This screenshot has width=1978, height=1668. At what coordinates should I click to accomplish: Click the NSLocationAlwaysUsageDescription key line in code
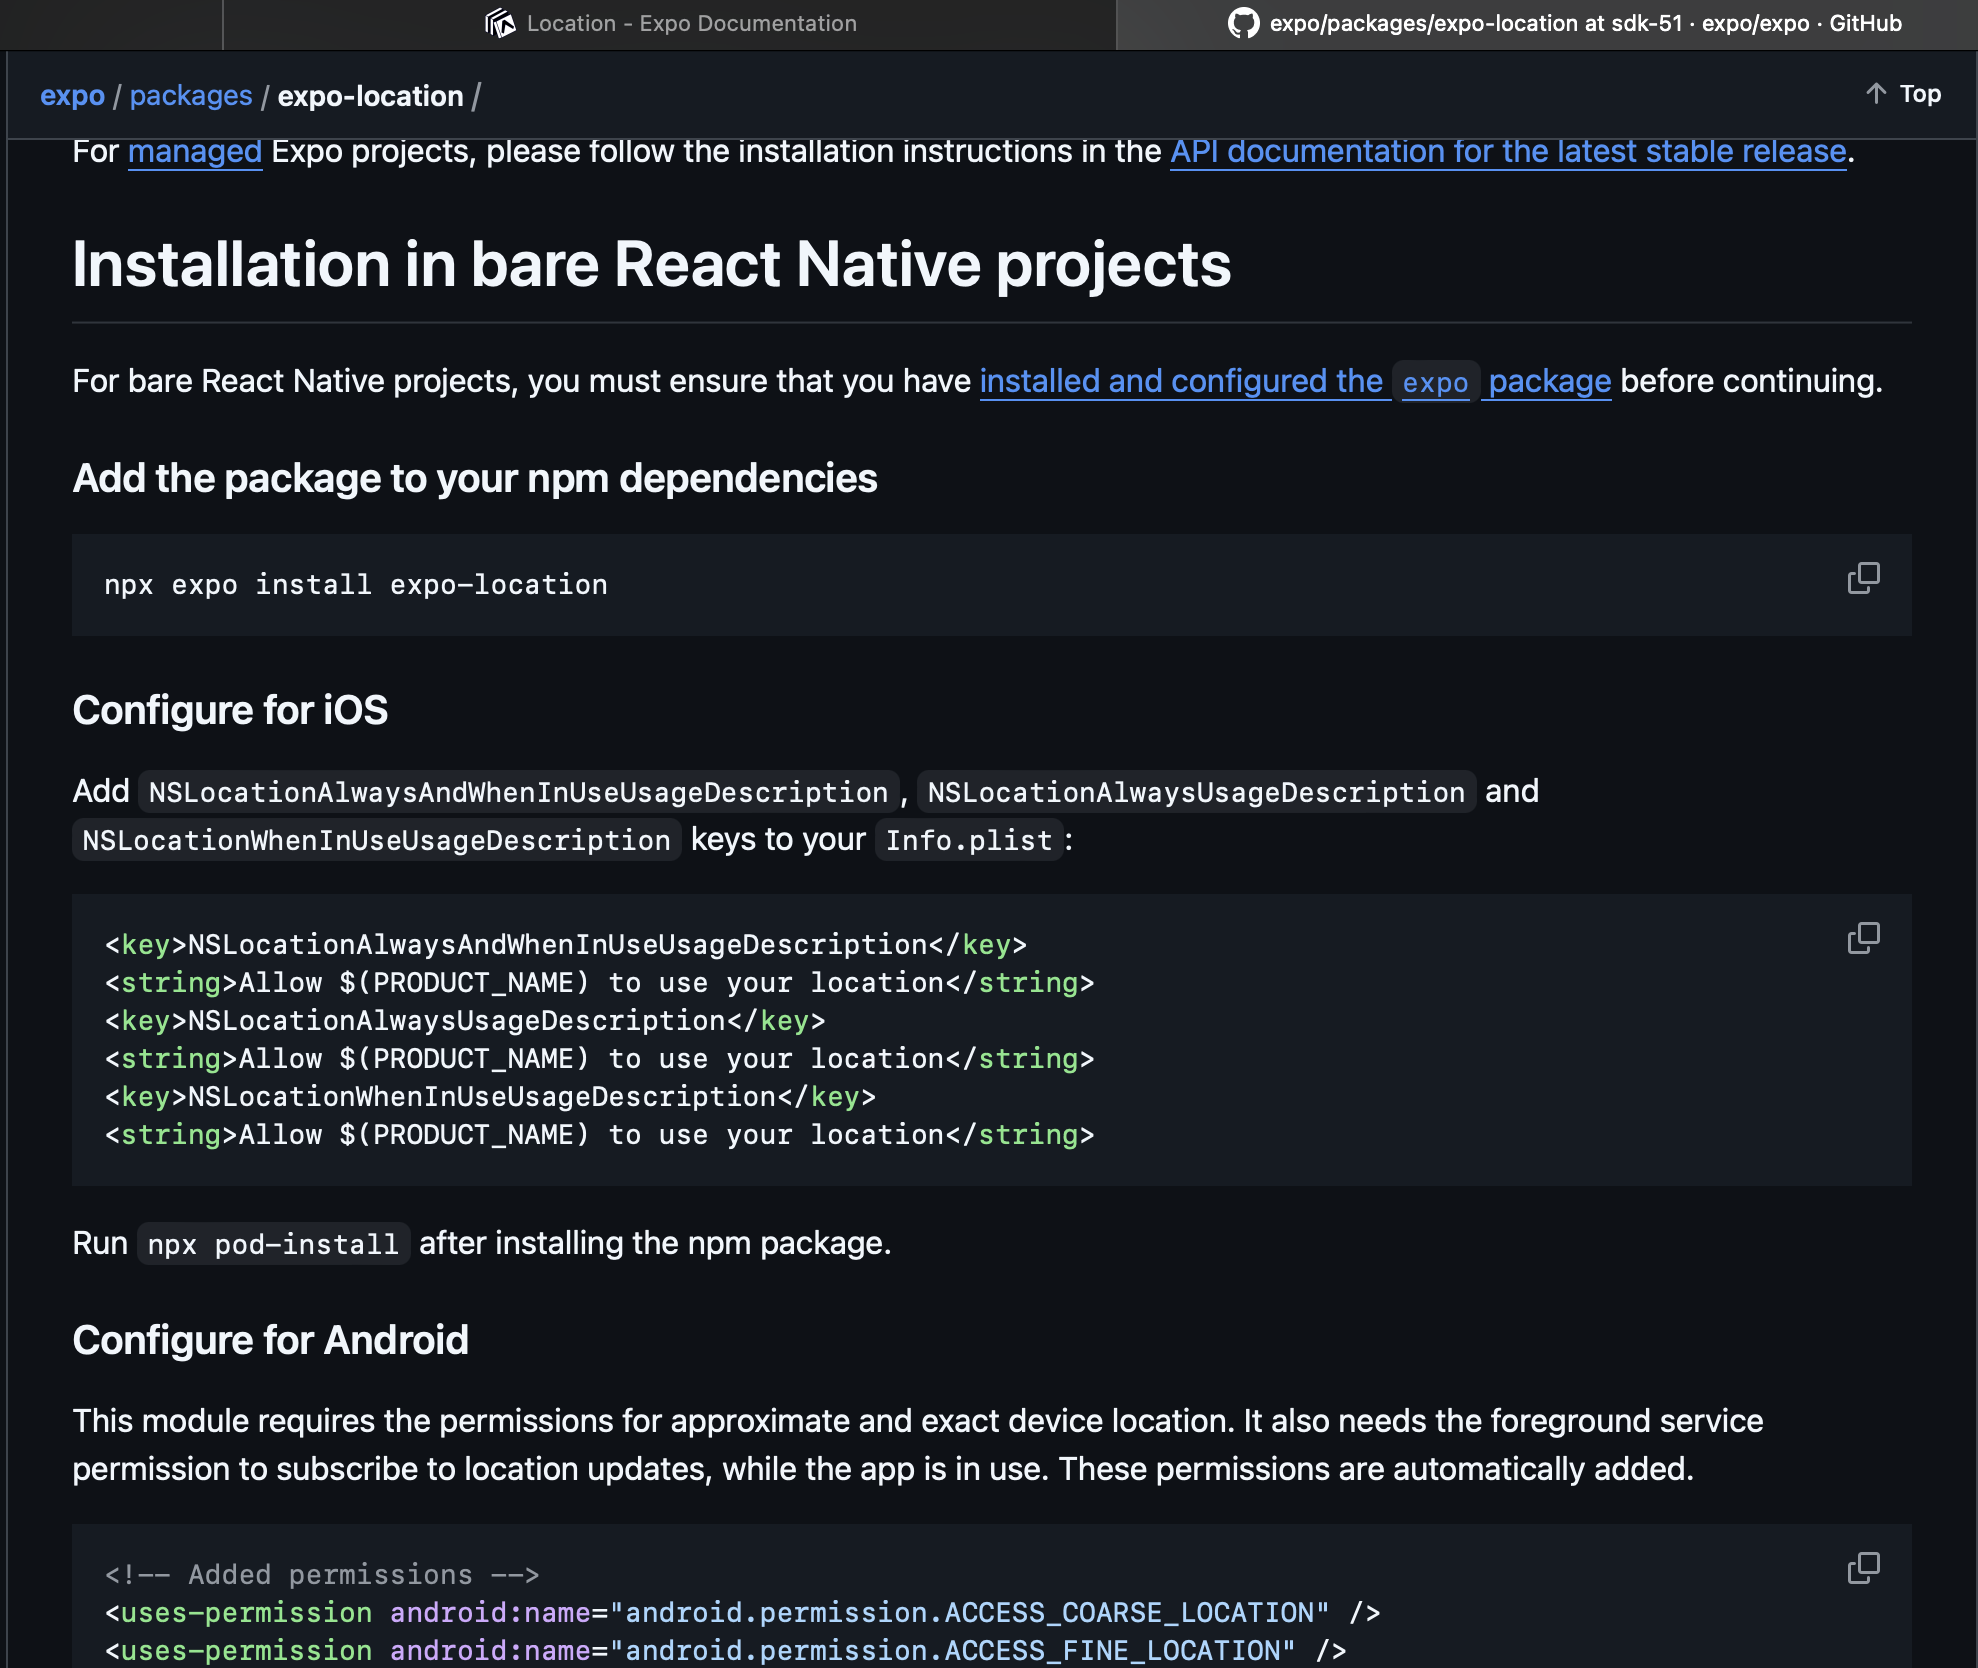[465, 1021]
